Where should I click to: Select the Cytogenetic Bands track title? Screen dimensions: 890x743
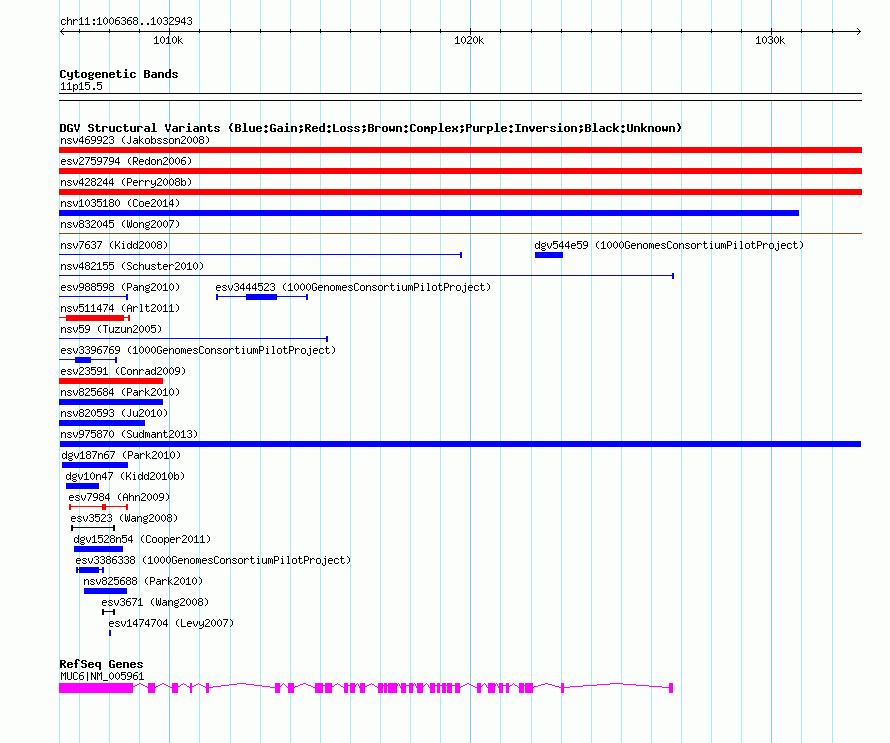[x=119, y=74]
